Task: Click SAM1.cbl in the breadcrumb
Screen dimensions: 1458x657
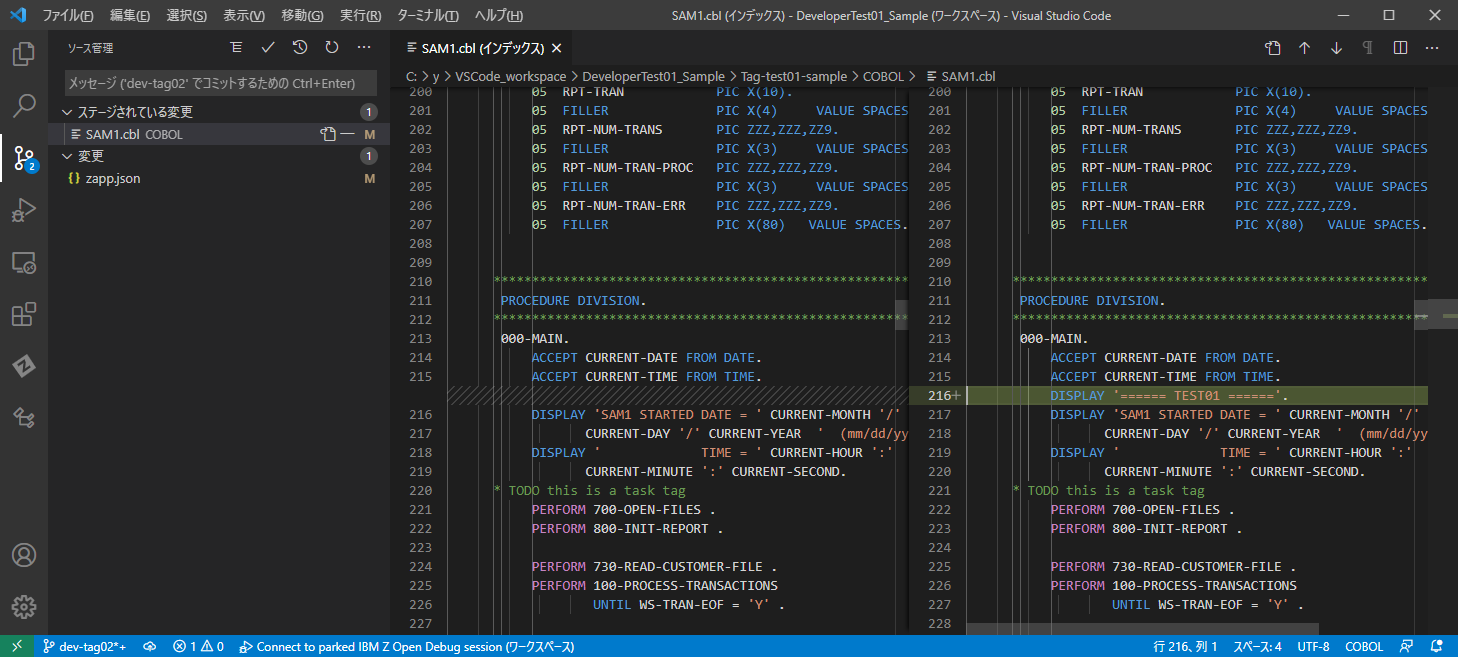Action: (968, 76)
